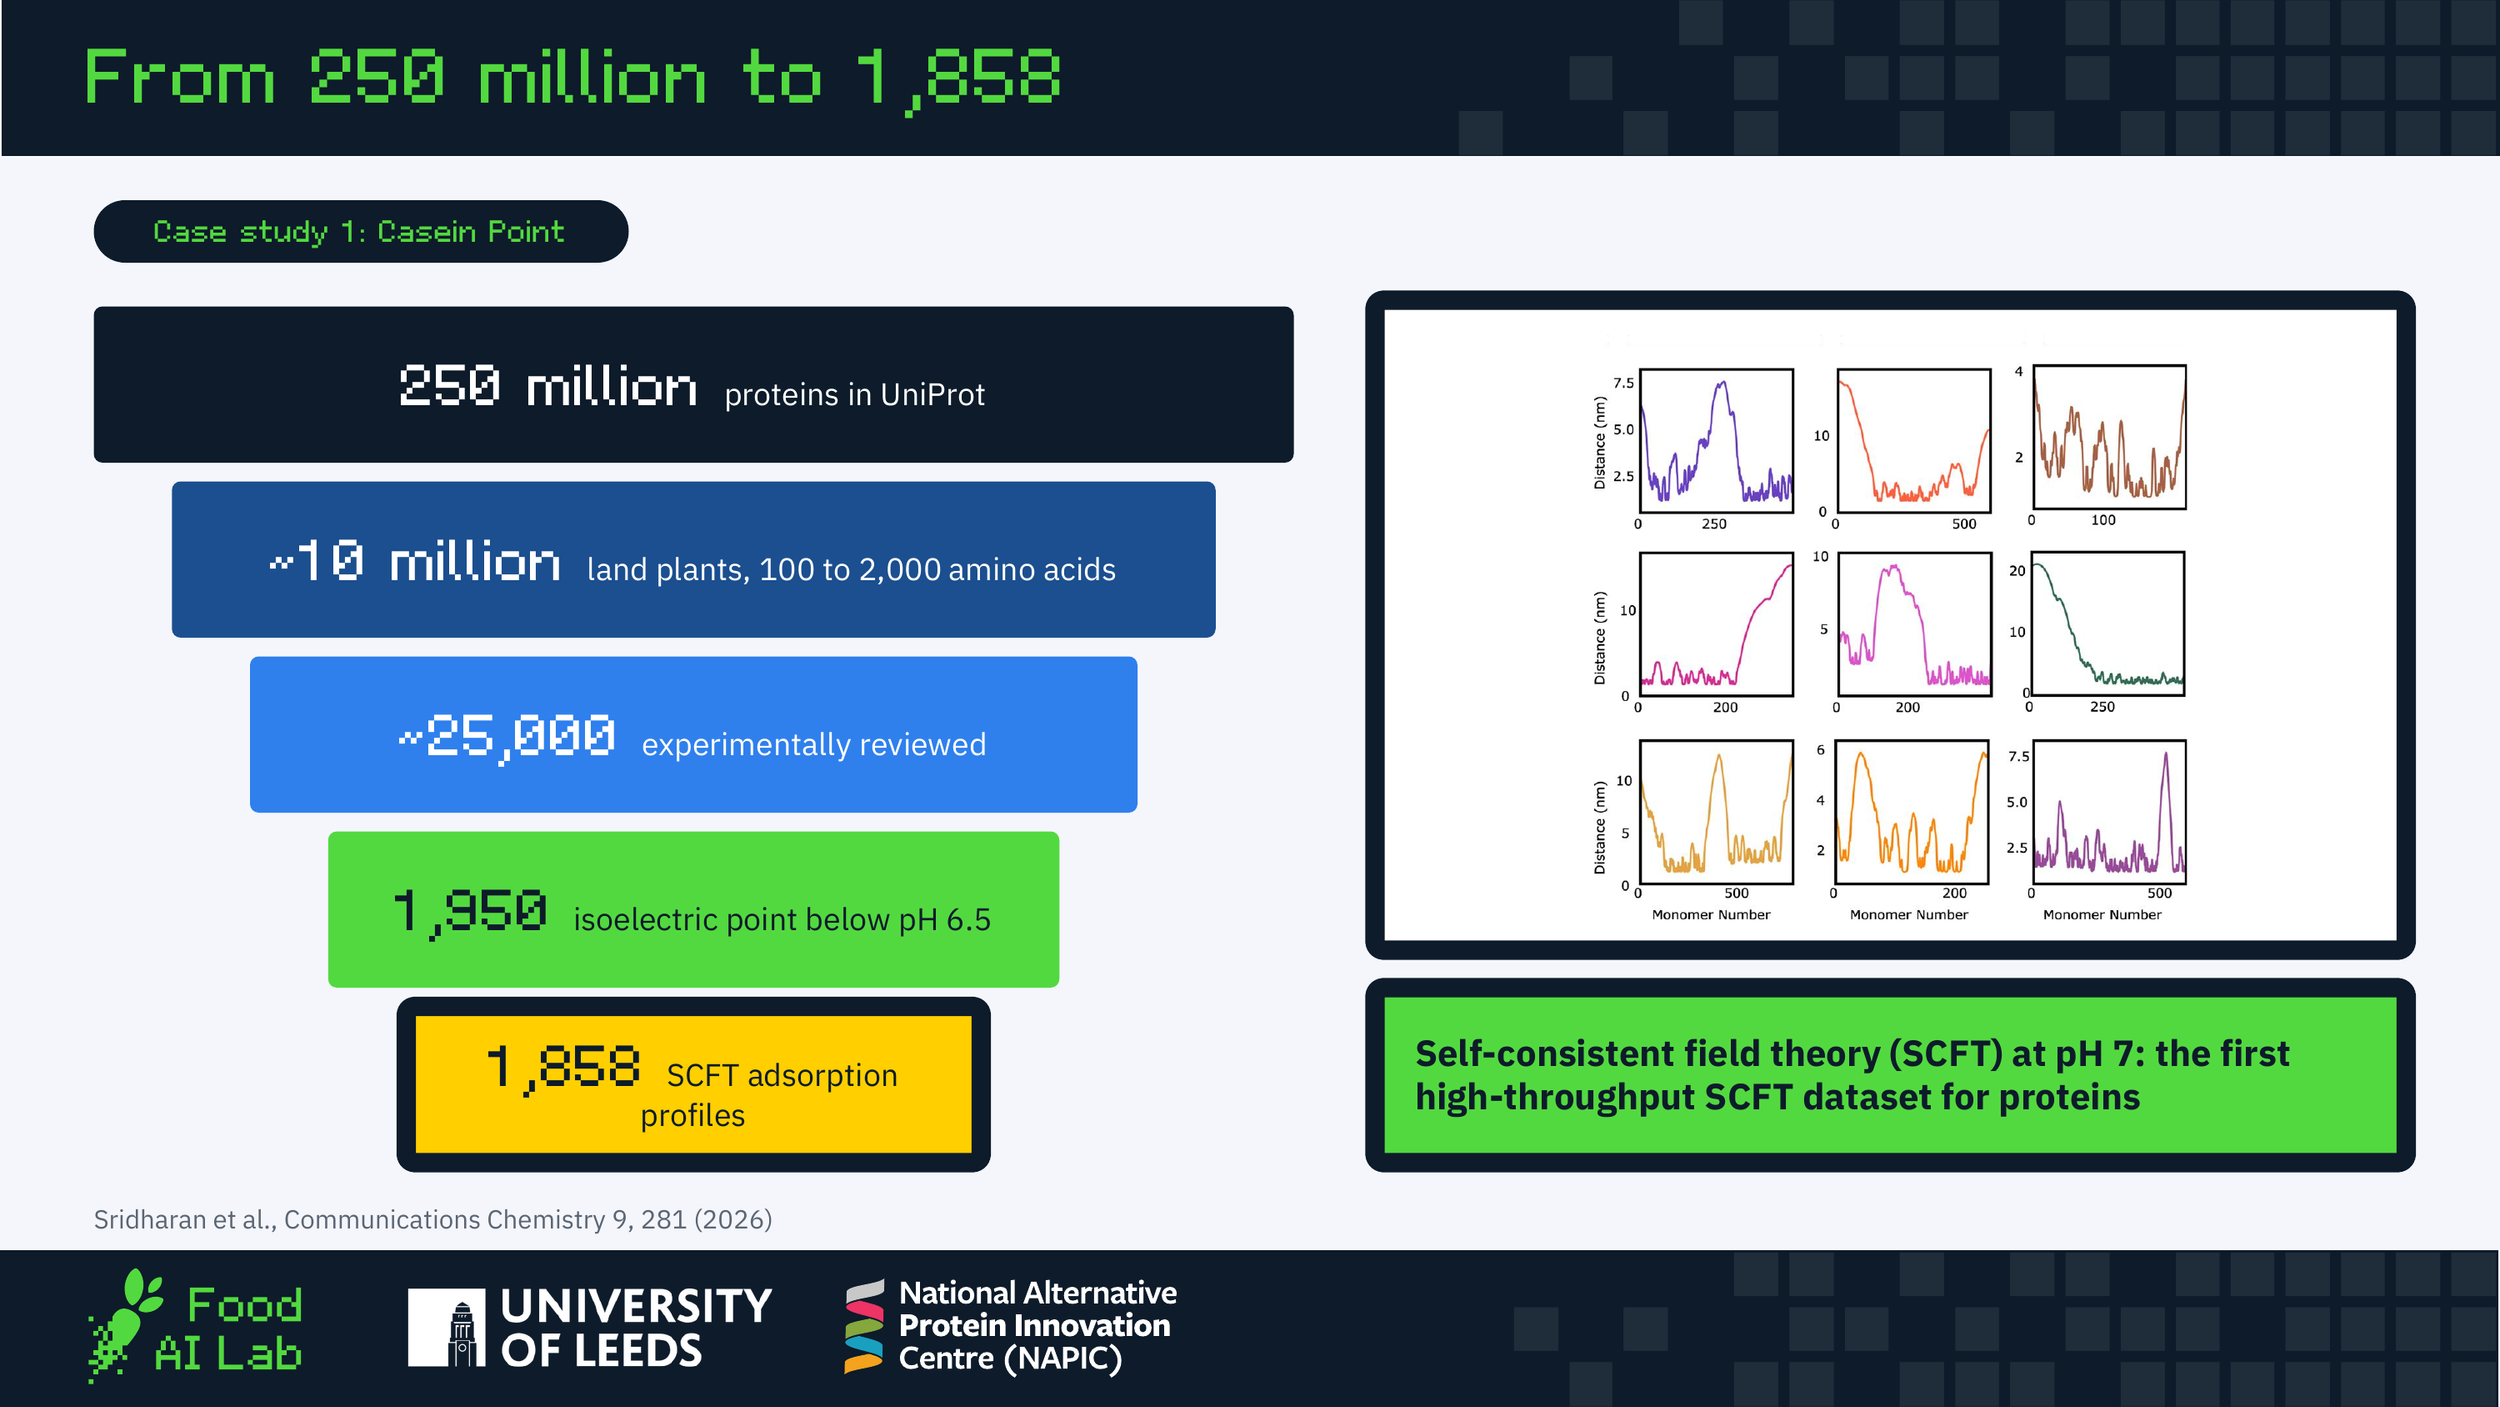
Task: Click the violet plot in bottom-right cell
Action: (x=2109, y=812)
